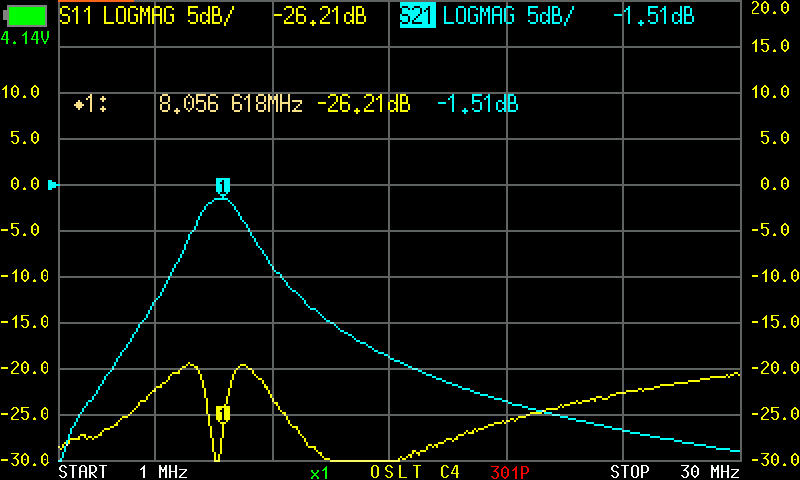Tap the green battery level icon
Image resolution: width=800 pixels, height=480 pixels.
click(25, 16)
